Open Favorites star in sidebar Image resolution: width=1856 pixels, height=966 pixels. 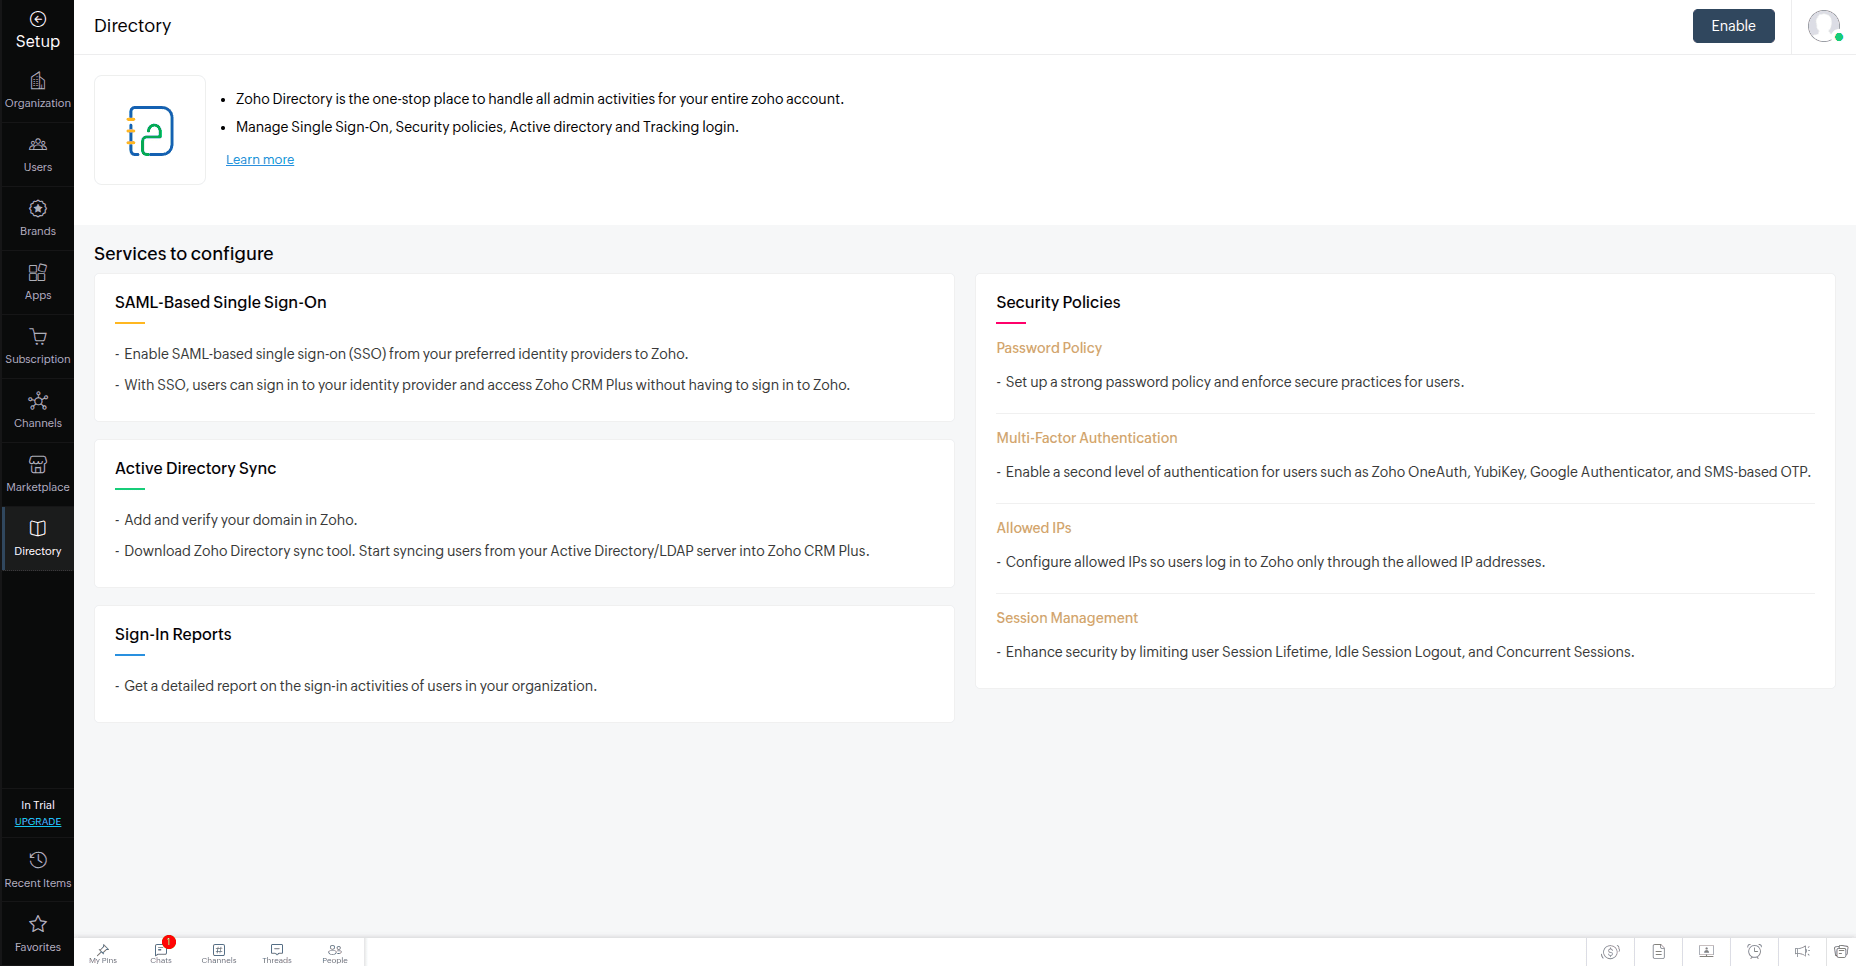[38, 932]
